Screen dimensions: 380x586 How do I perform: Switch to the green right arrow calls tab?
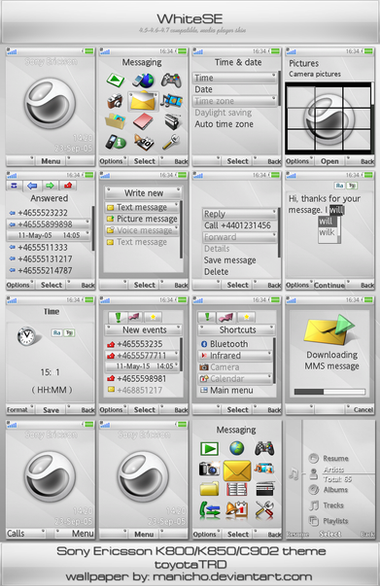(50, 185)
